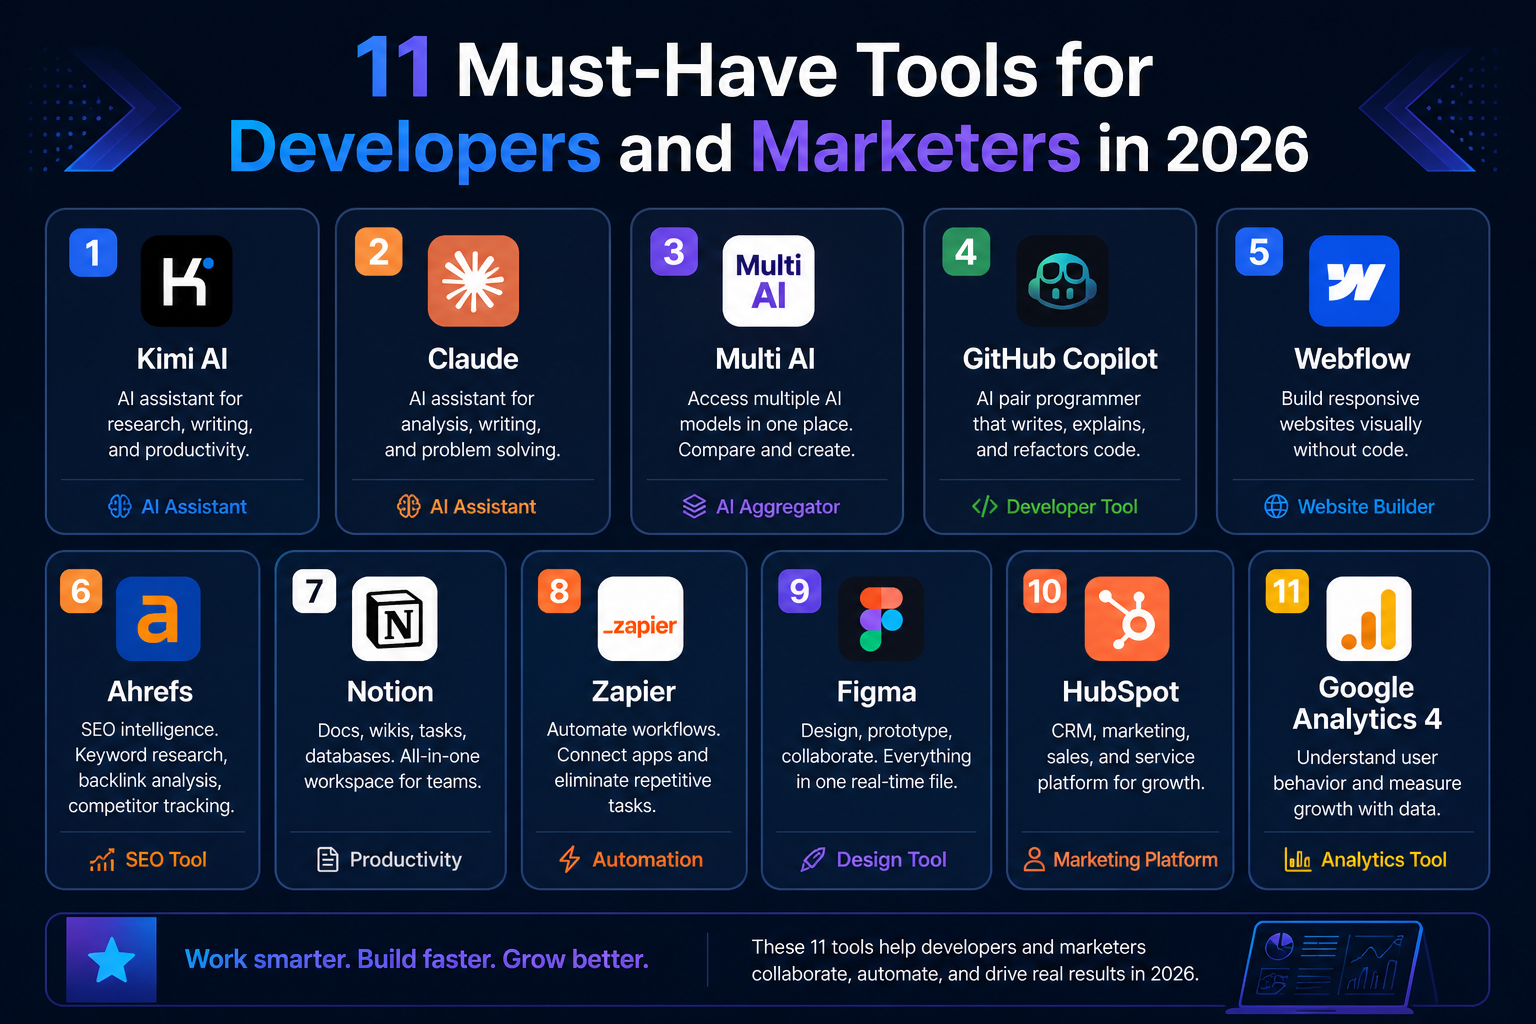This screenshot has width=1536, height=1024.
Task: Click the brain icon under Kimi AI
Action: click(x=120, y=506)
